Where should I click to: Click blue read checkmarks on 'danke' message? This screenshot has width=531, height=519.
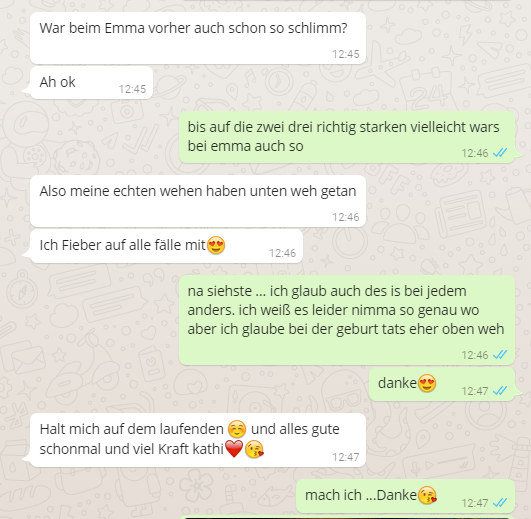500,391
